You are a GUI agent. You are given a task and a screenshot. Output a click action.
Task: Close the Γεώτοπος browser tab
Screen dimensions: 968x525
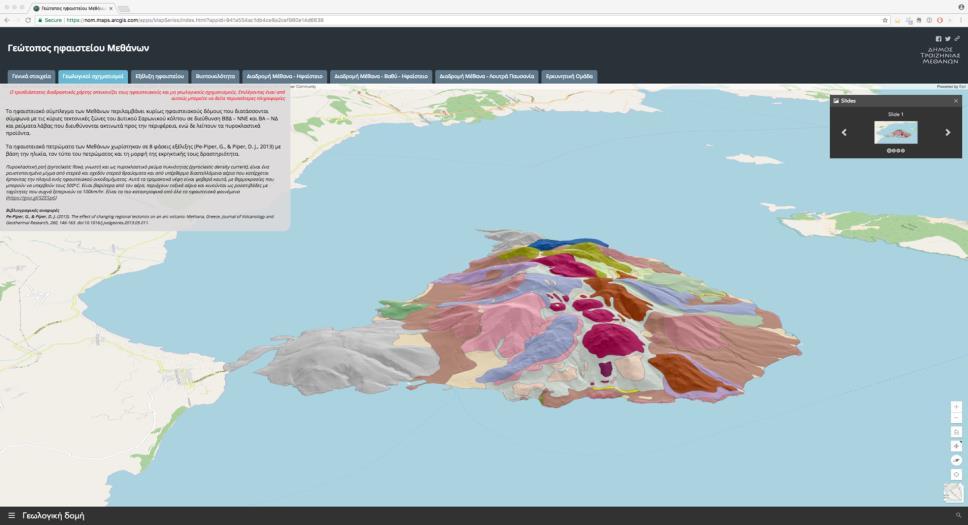pyautogui.click(x=111, y=9)
